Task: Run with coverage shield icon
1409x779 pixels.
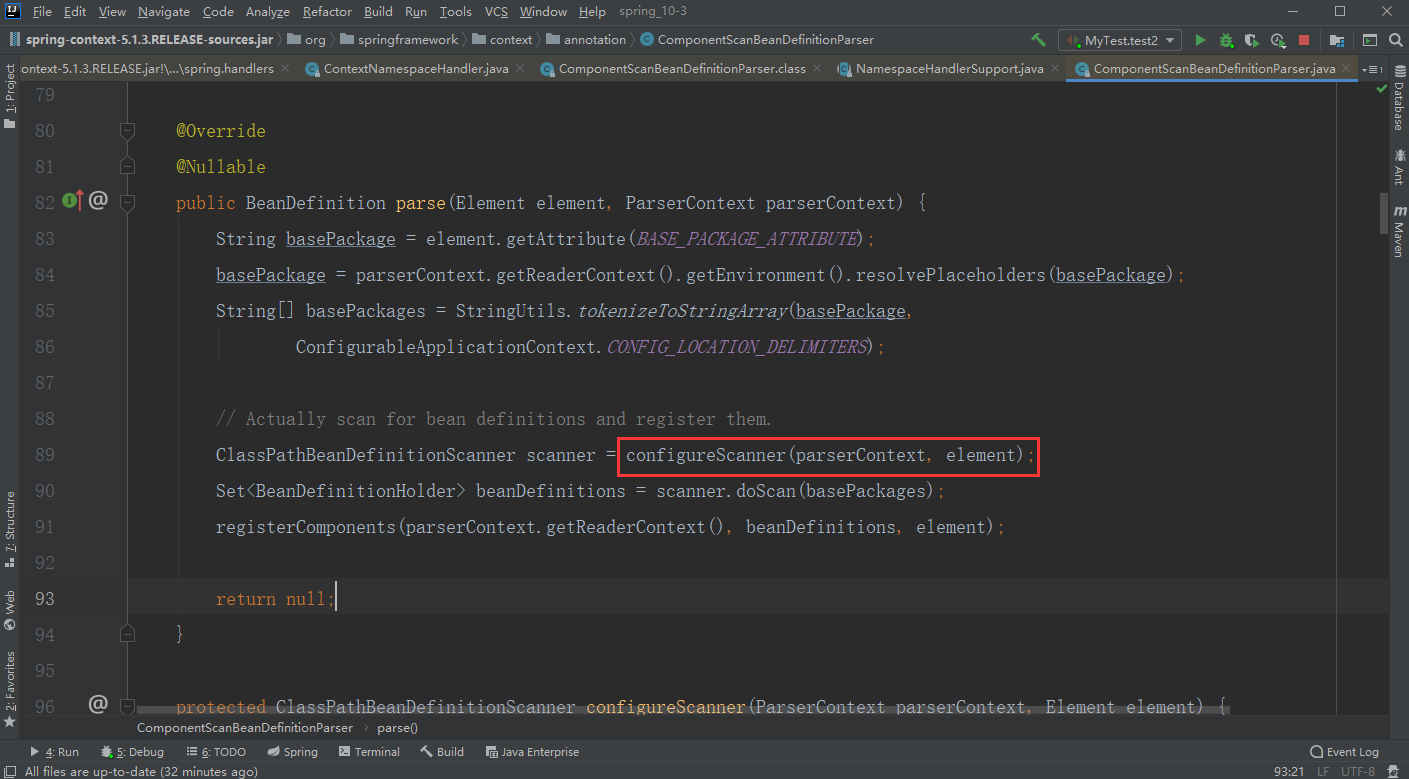Action: (1252, 40)
